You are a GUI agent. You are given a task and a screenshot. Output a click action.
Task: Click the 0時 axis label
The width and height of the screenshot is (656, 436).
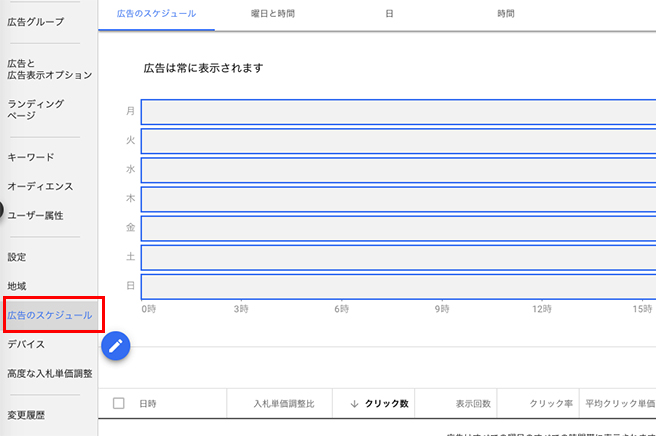[149, 309]
